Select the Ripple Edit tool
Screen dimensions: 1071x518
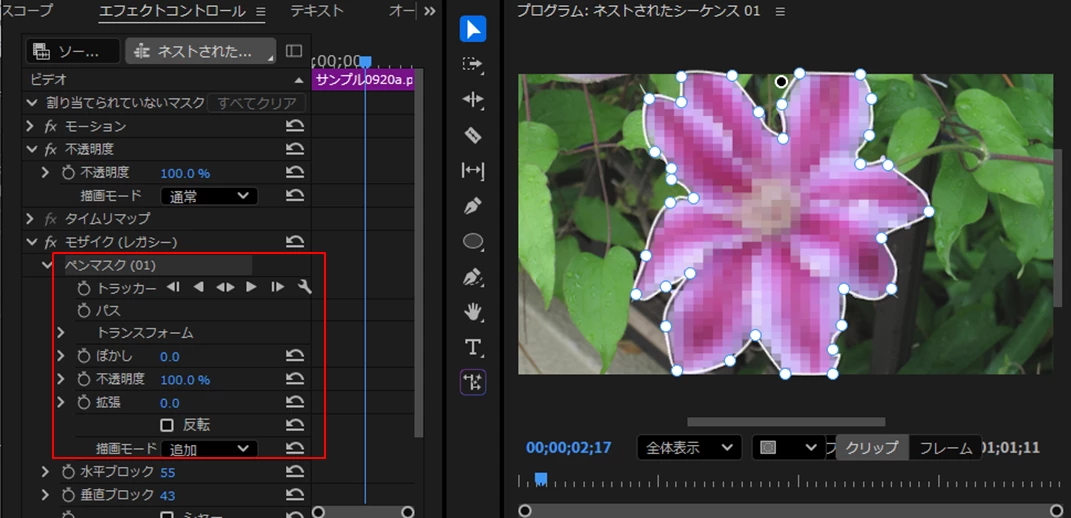point(473,100)
